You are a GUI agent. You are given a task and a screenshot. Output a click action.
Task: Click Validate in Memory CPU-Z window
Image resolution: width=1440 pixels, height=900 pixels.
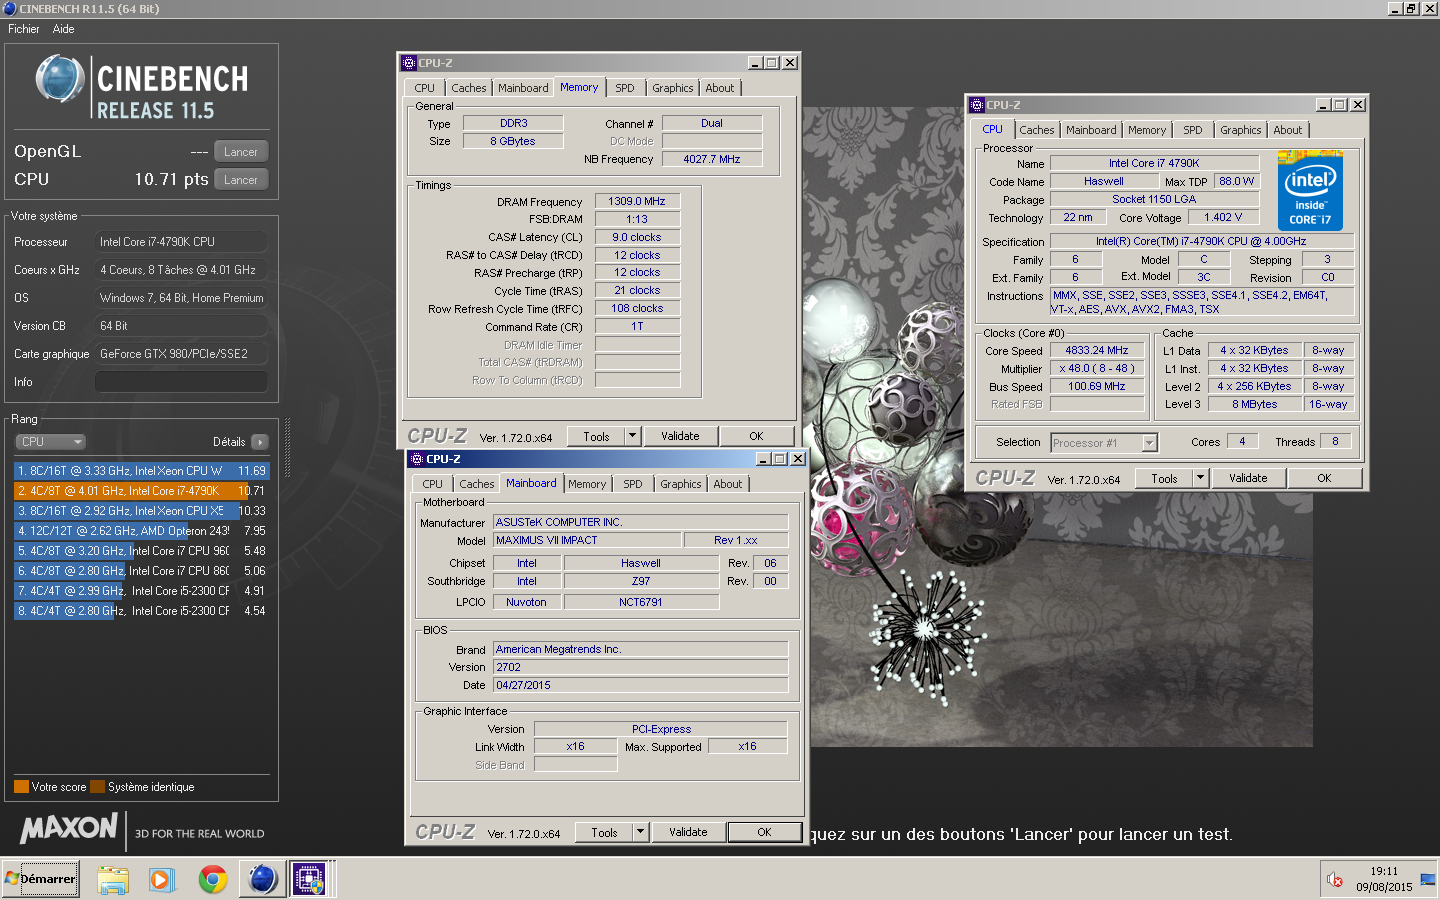(x=680, y=437)
